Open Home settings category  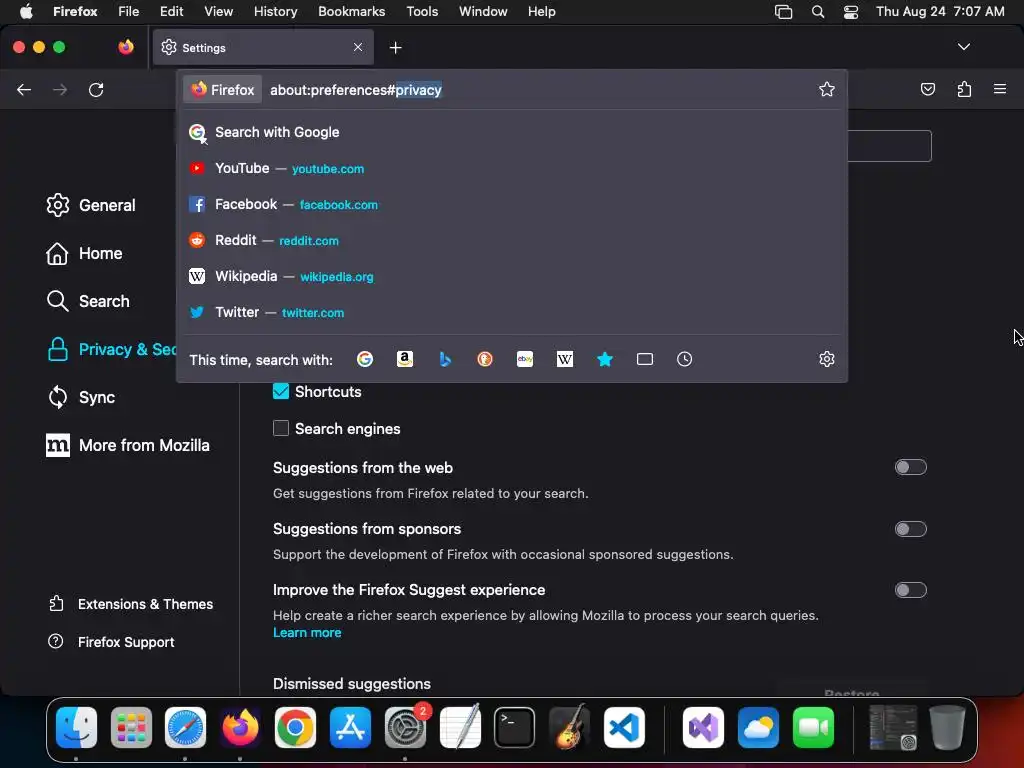tap(85, 253)
